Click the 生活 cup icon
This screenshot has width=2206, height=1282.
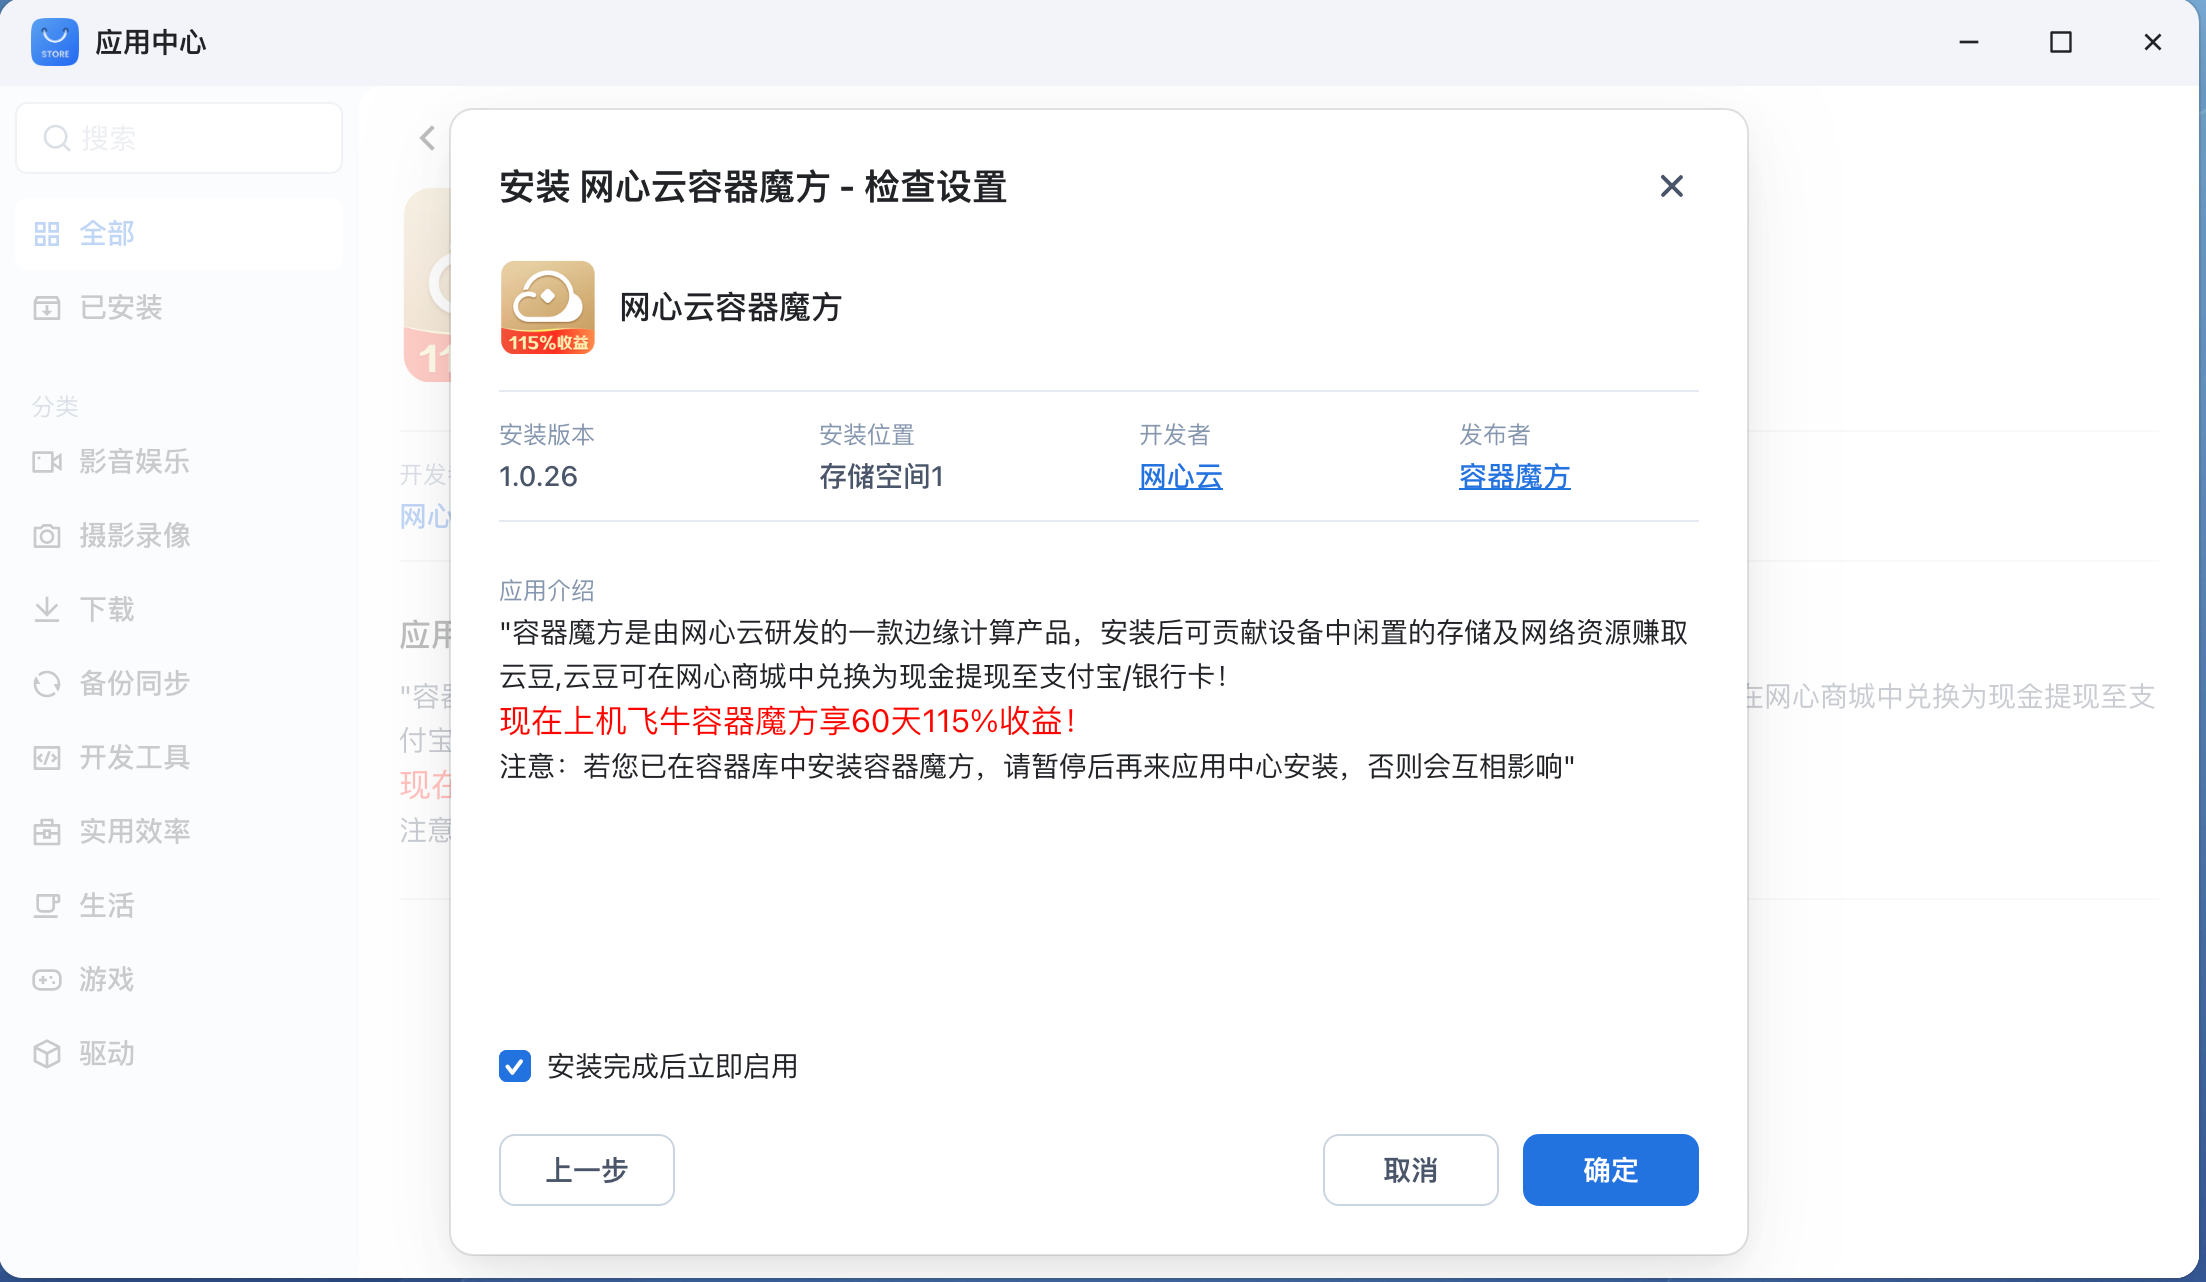tap(47, 906)
